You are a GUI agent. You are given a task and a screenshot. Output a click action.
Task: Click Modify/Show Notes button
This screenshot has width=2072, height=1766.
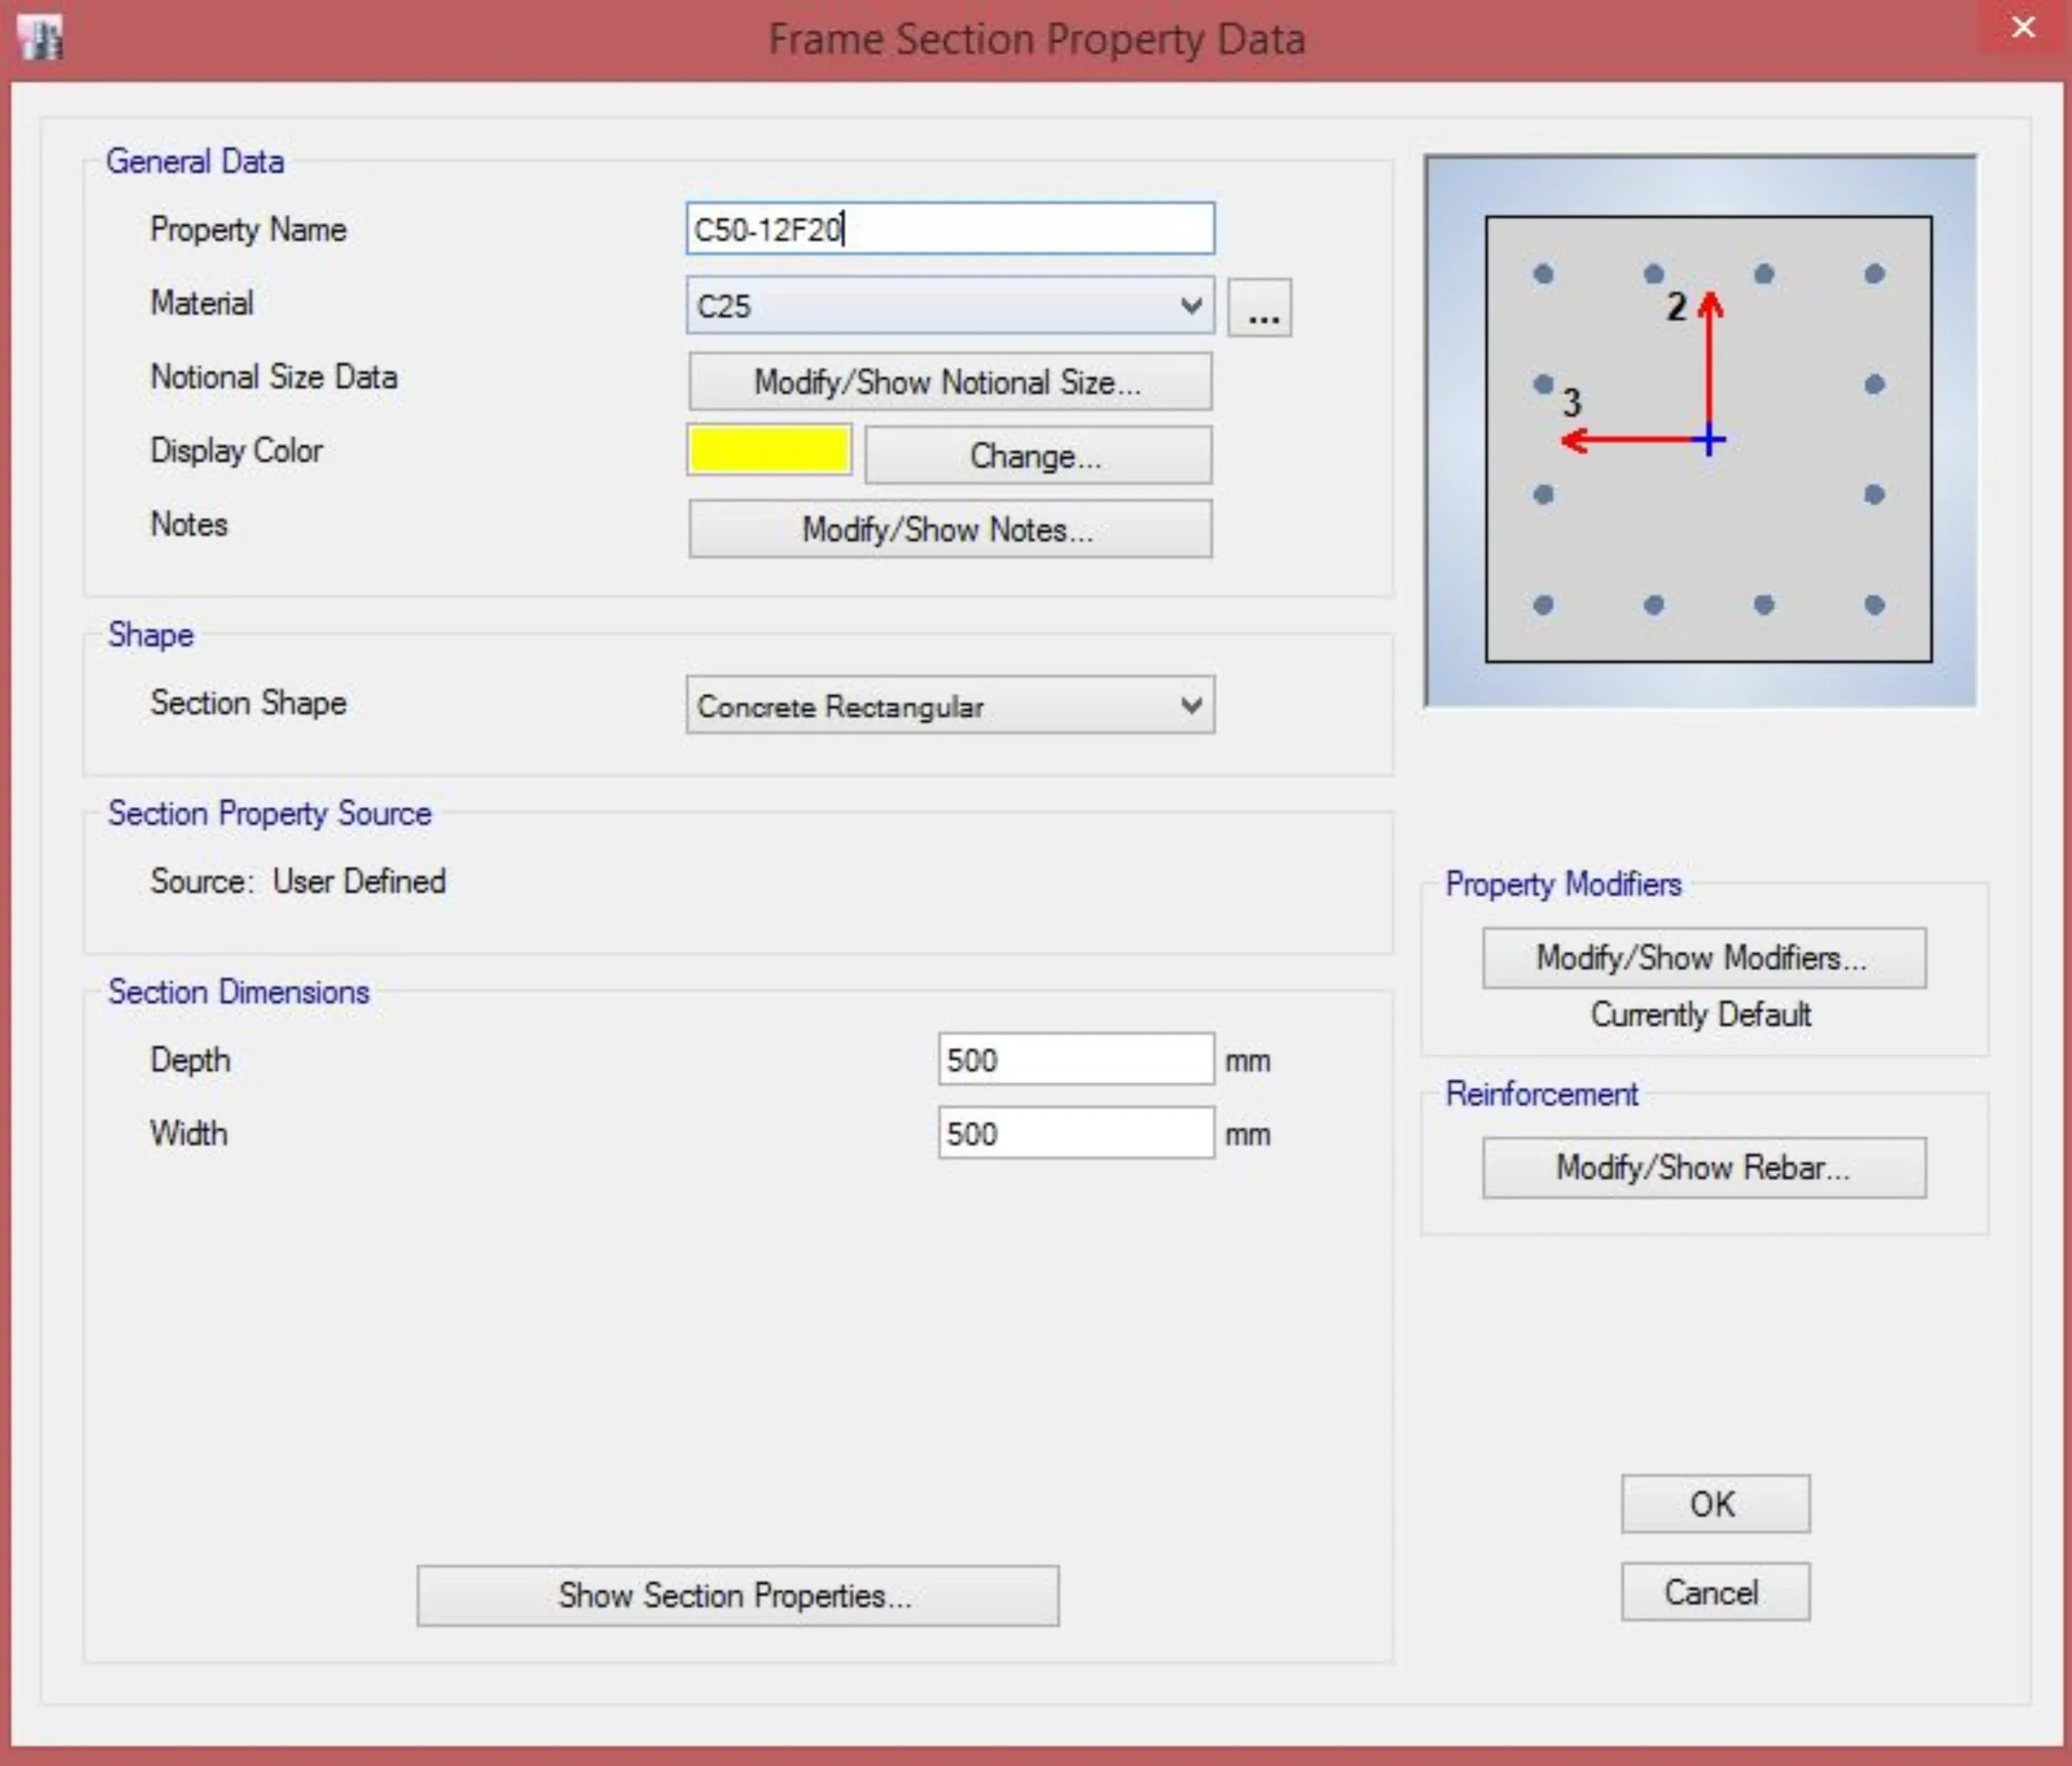[949, 529]
